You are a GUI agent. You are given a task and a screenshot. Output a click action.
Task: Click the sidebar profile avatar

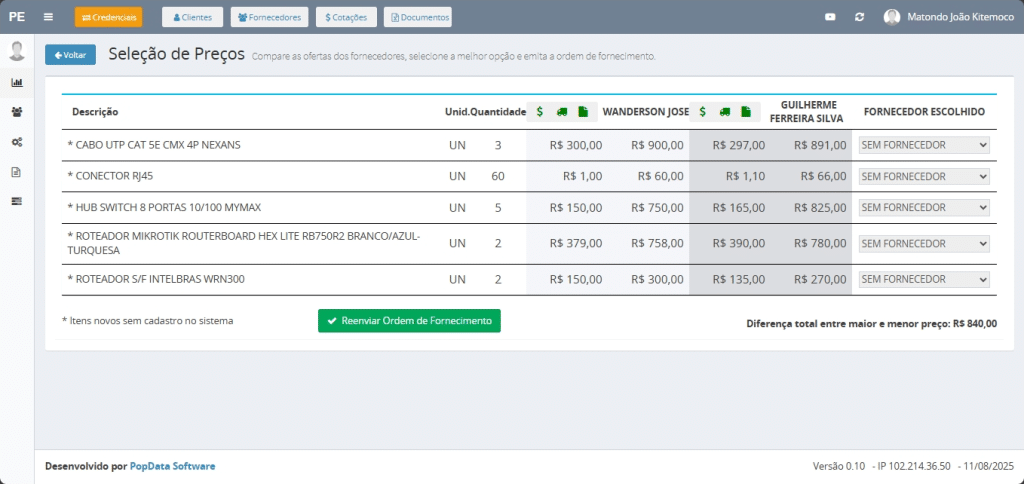point(17,51)
